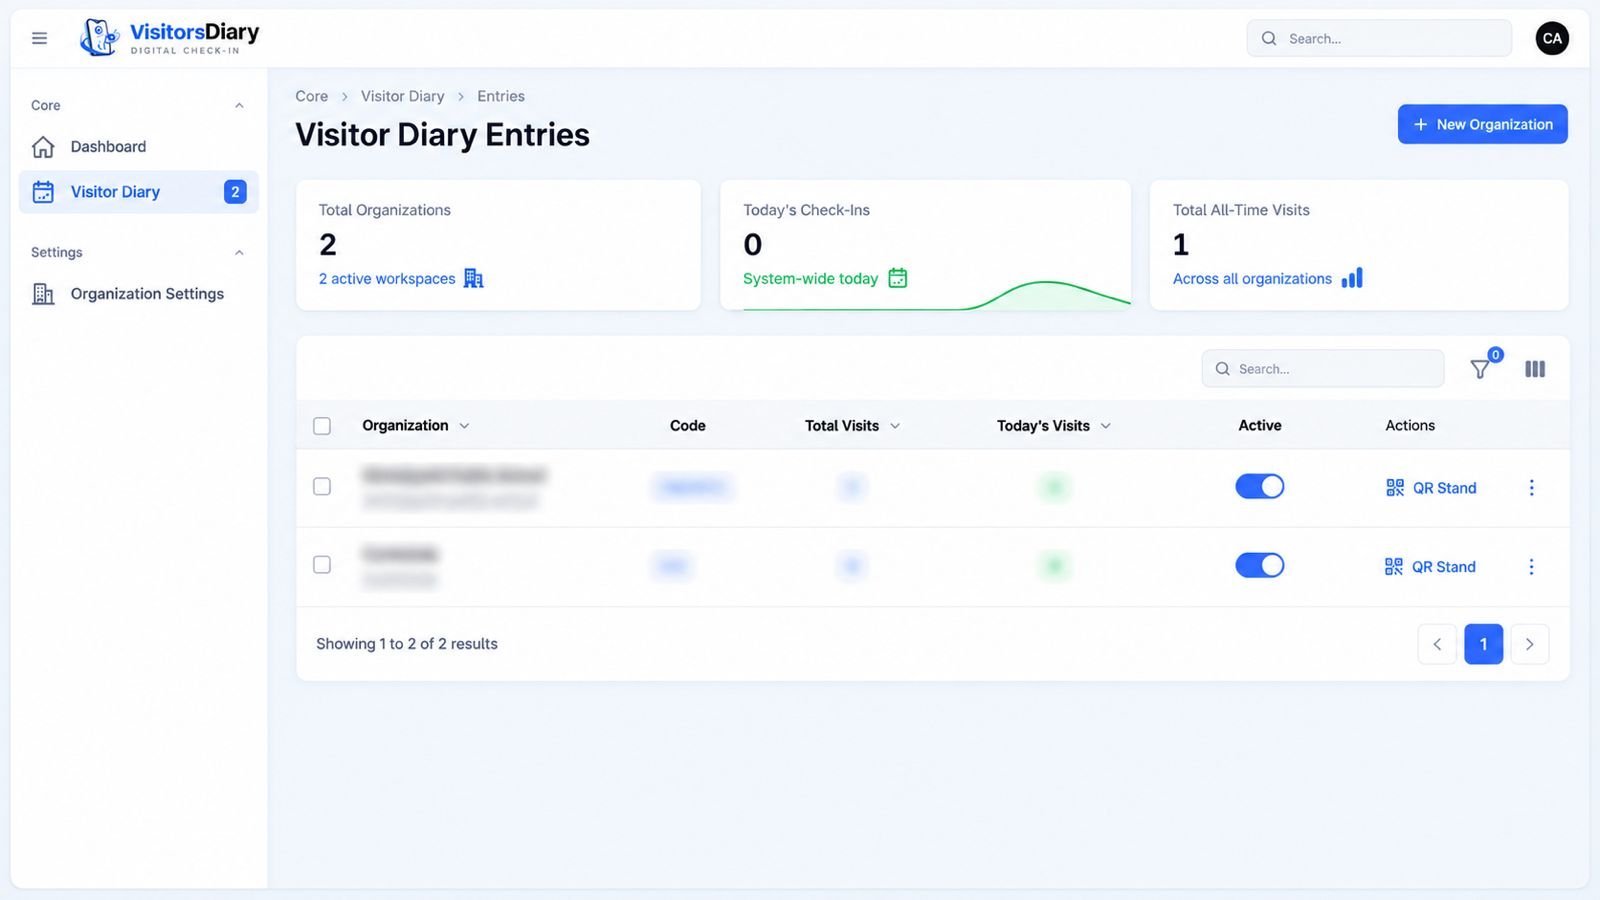
Task: Open the CA user avatar menu
Action: 1552,38
